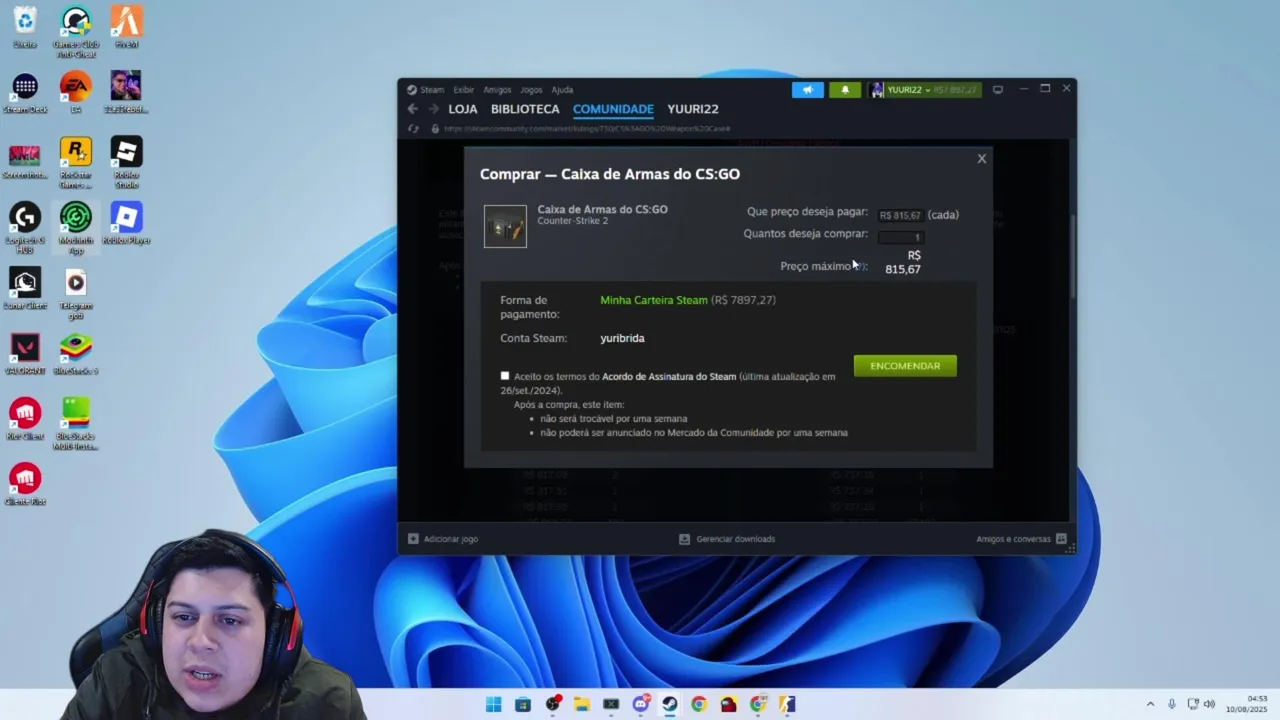The image size is (1280, 720).
Task: Open Logitech G HUB shortcut
Action: click(25, 227)
